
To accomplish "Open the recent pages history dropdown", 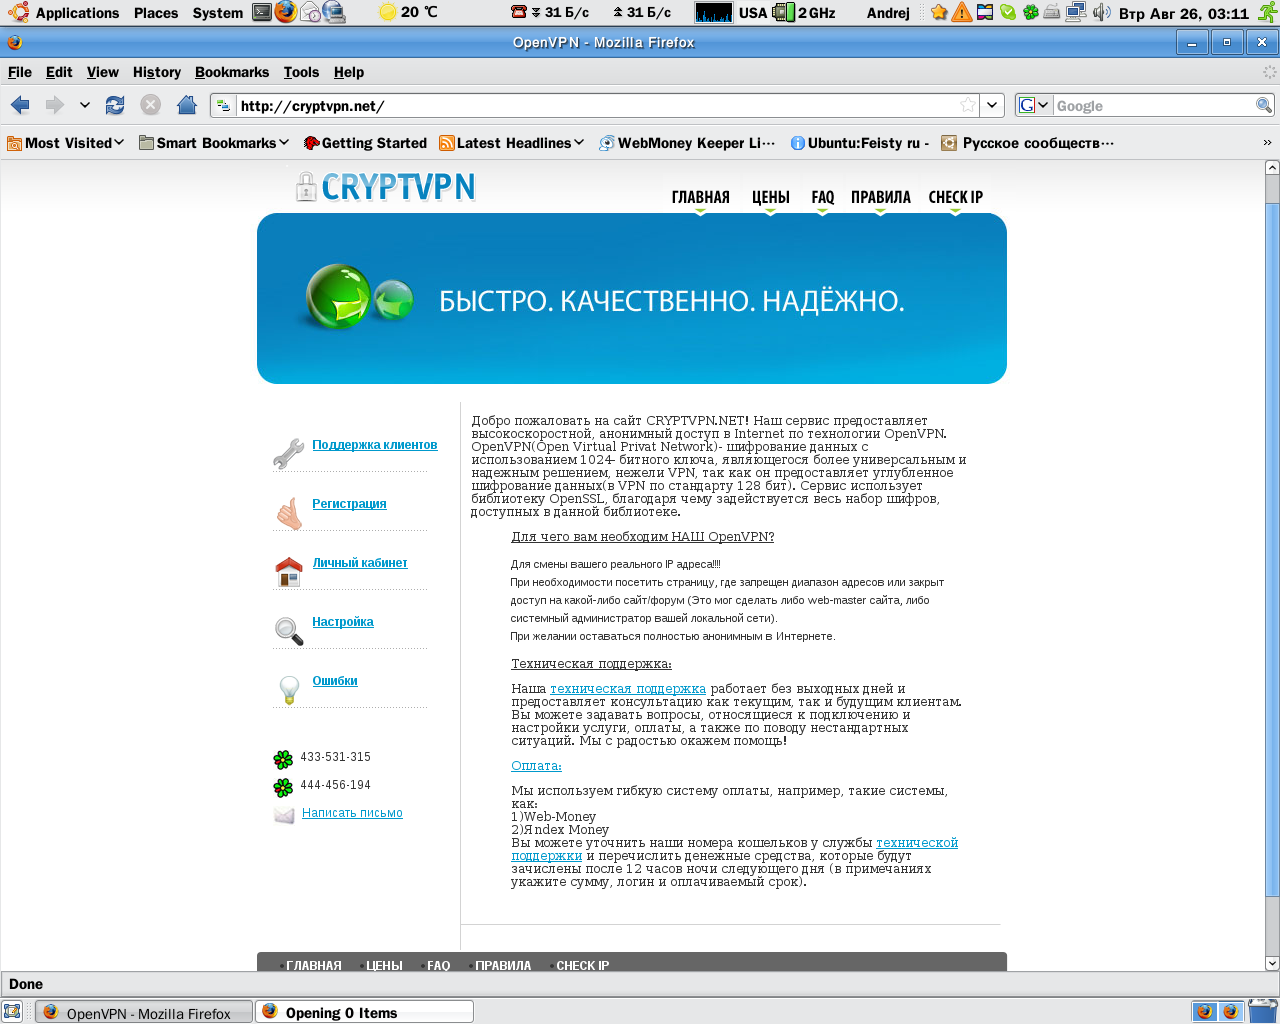I will tap(85, 105).
